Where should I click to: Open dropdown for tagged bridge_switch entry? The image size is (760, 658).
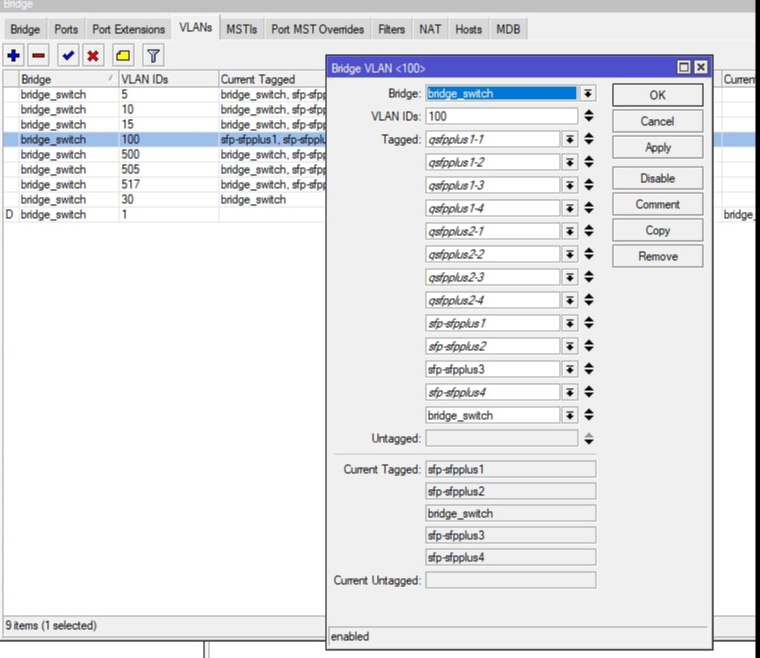[570, 416]
